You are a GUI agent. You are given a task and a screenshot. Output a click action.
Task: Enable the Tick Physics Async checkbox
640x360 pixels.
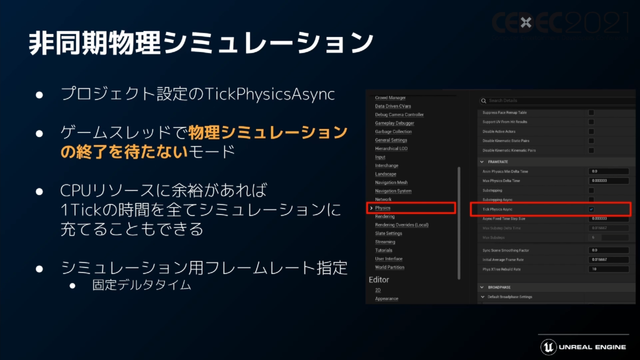591,209
